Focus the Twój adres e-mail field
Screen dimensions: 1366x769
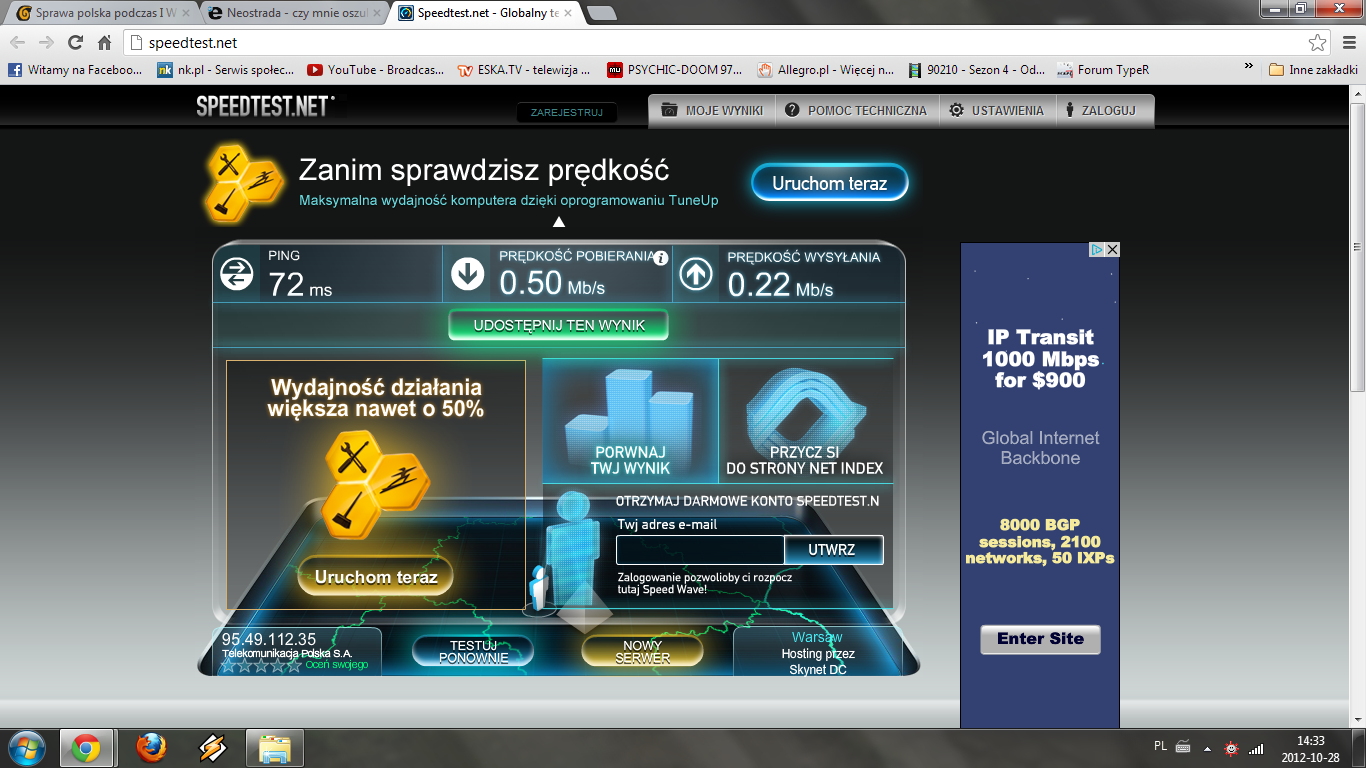(x=700, y=550)
